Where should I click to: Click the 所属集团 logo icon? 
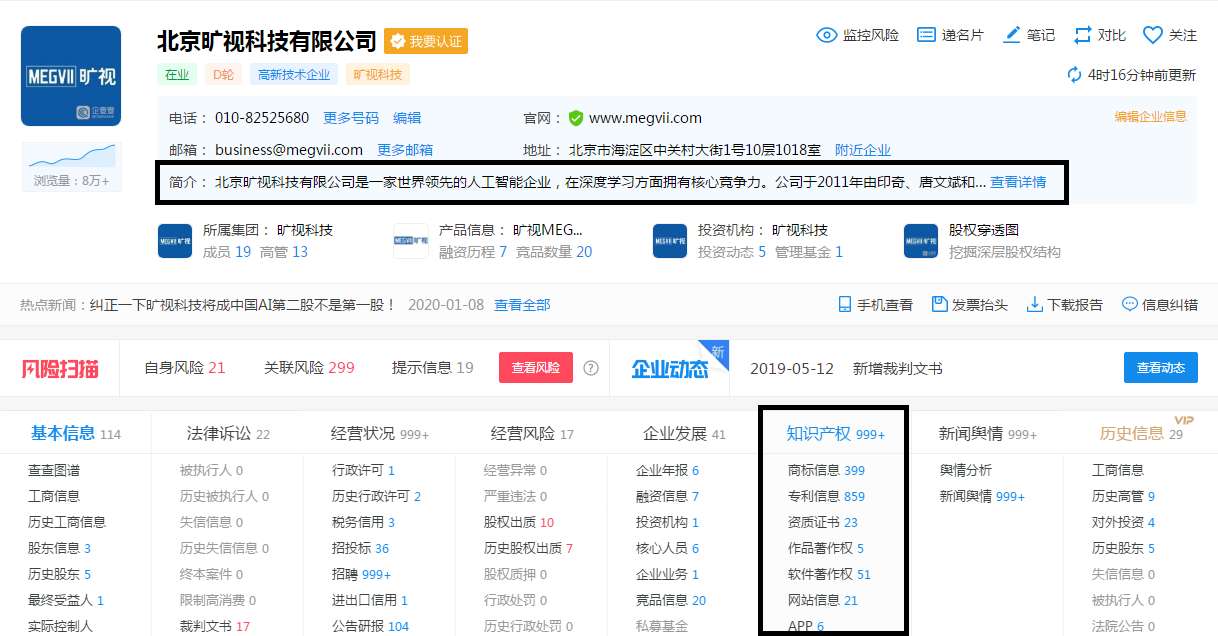tap(175, 241)
